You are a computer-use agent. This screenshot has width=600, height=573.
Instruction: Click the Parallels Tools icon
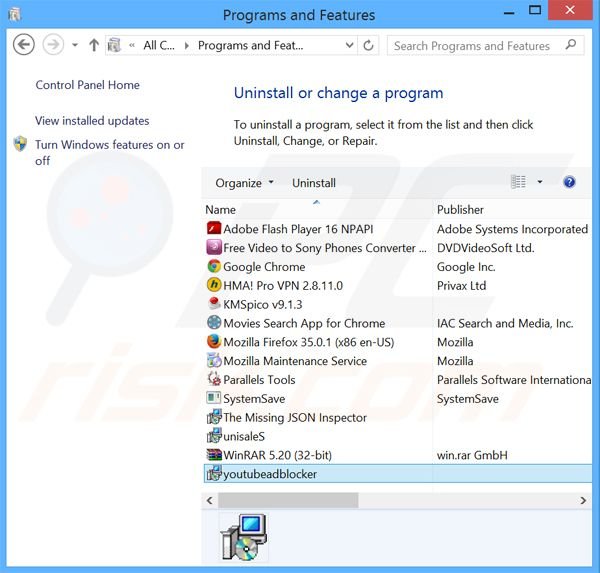point(214,379)
